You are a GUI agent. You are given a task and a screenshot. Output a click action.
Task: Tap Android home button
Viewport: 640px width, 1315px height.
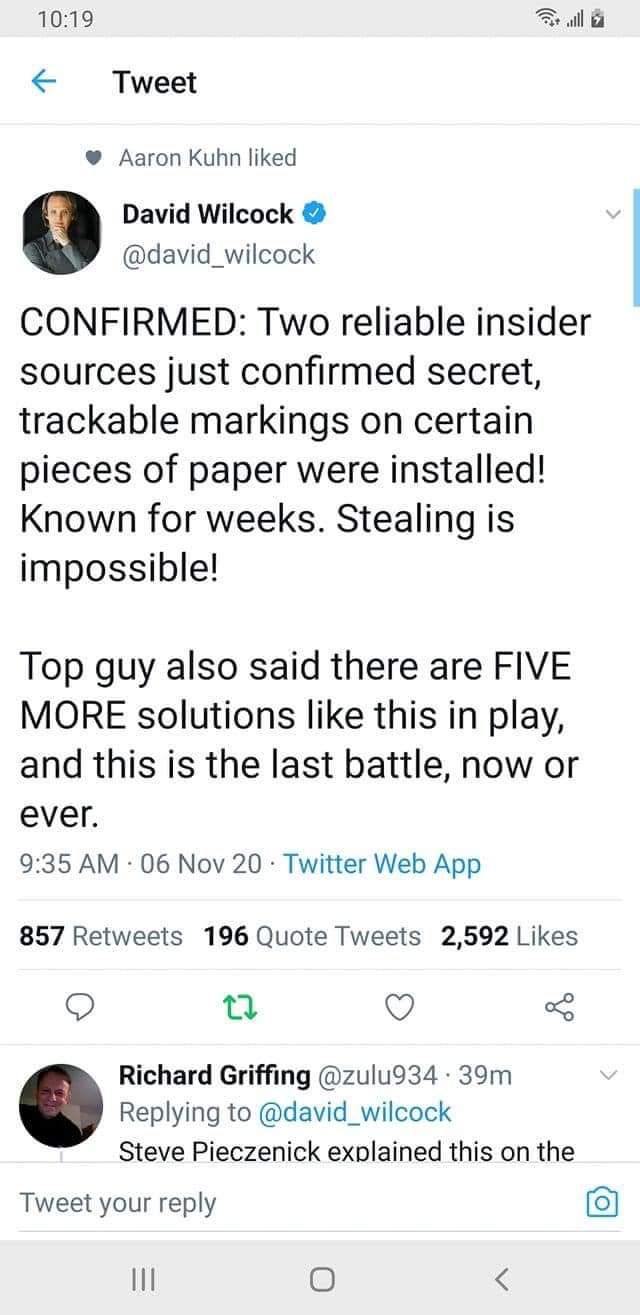point(320,1278)
